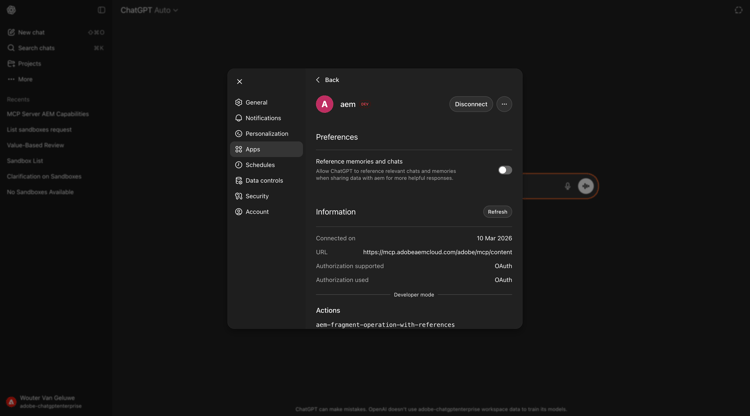
Task: Click the General gear icon
Action: tap(239, 102)
